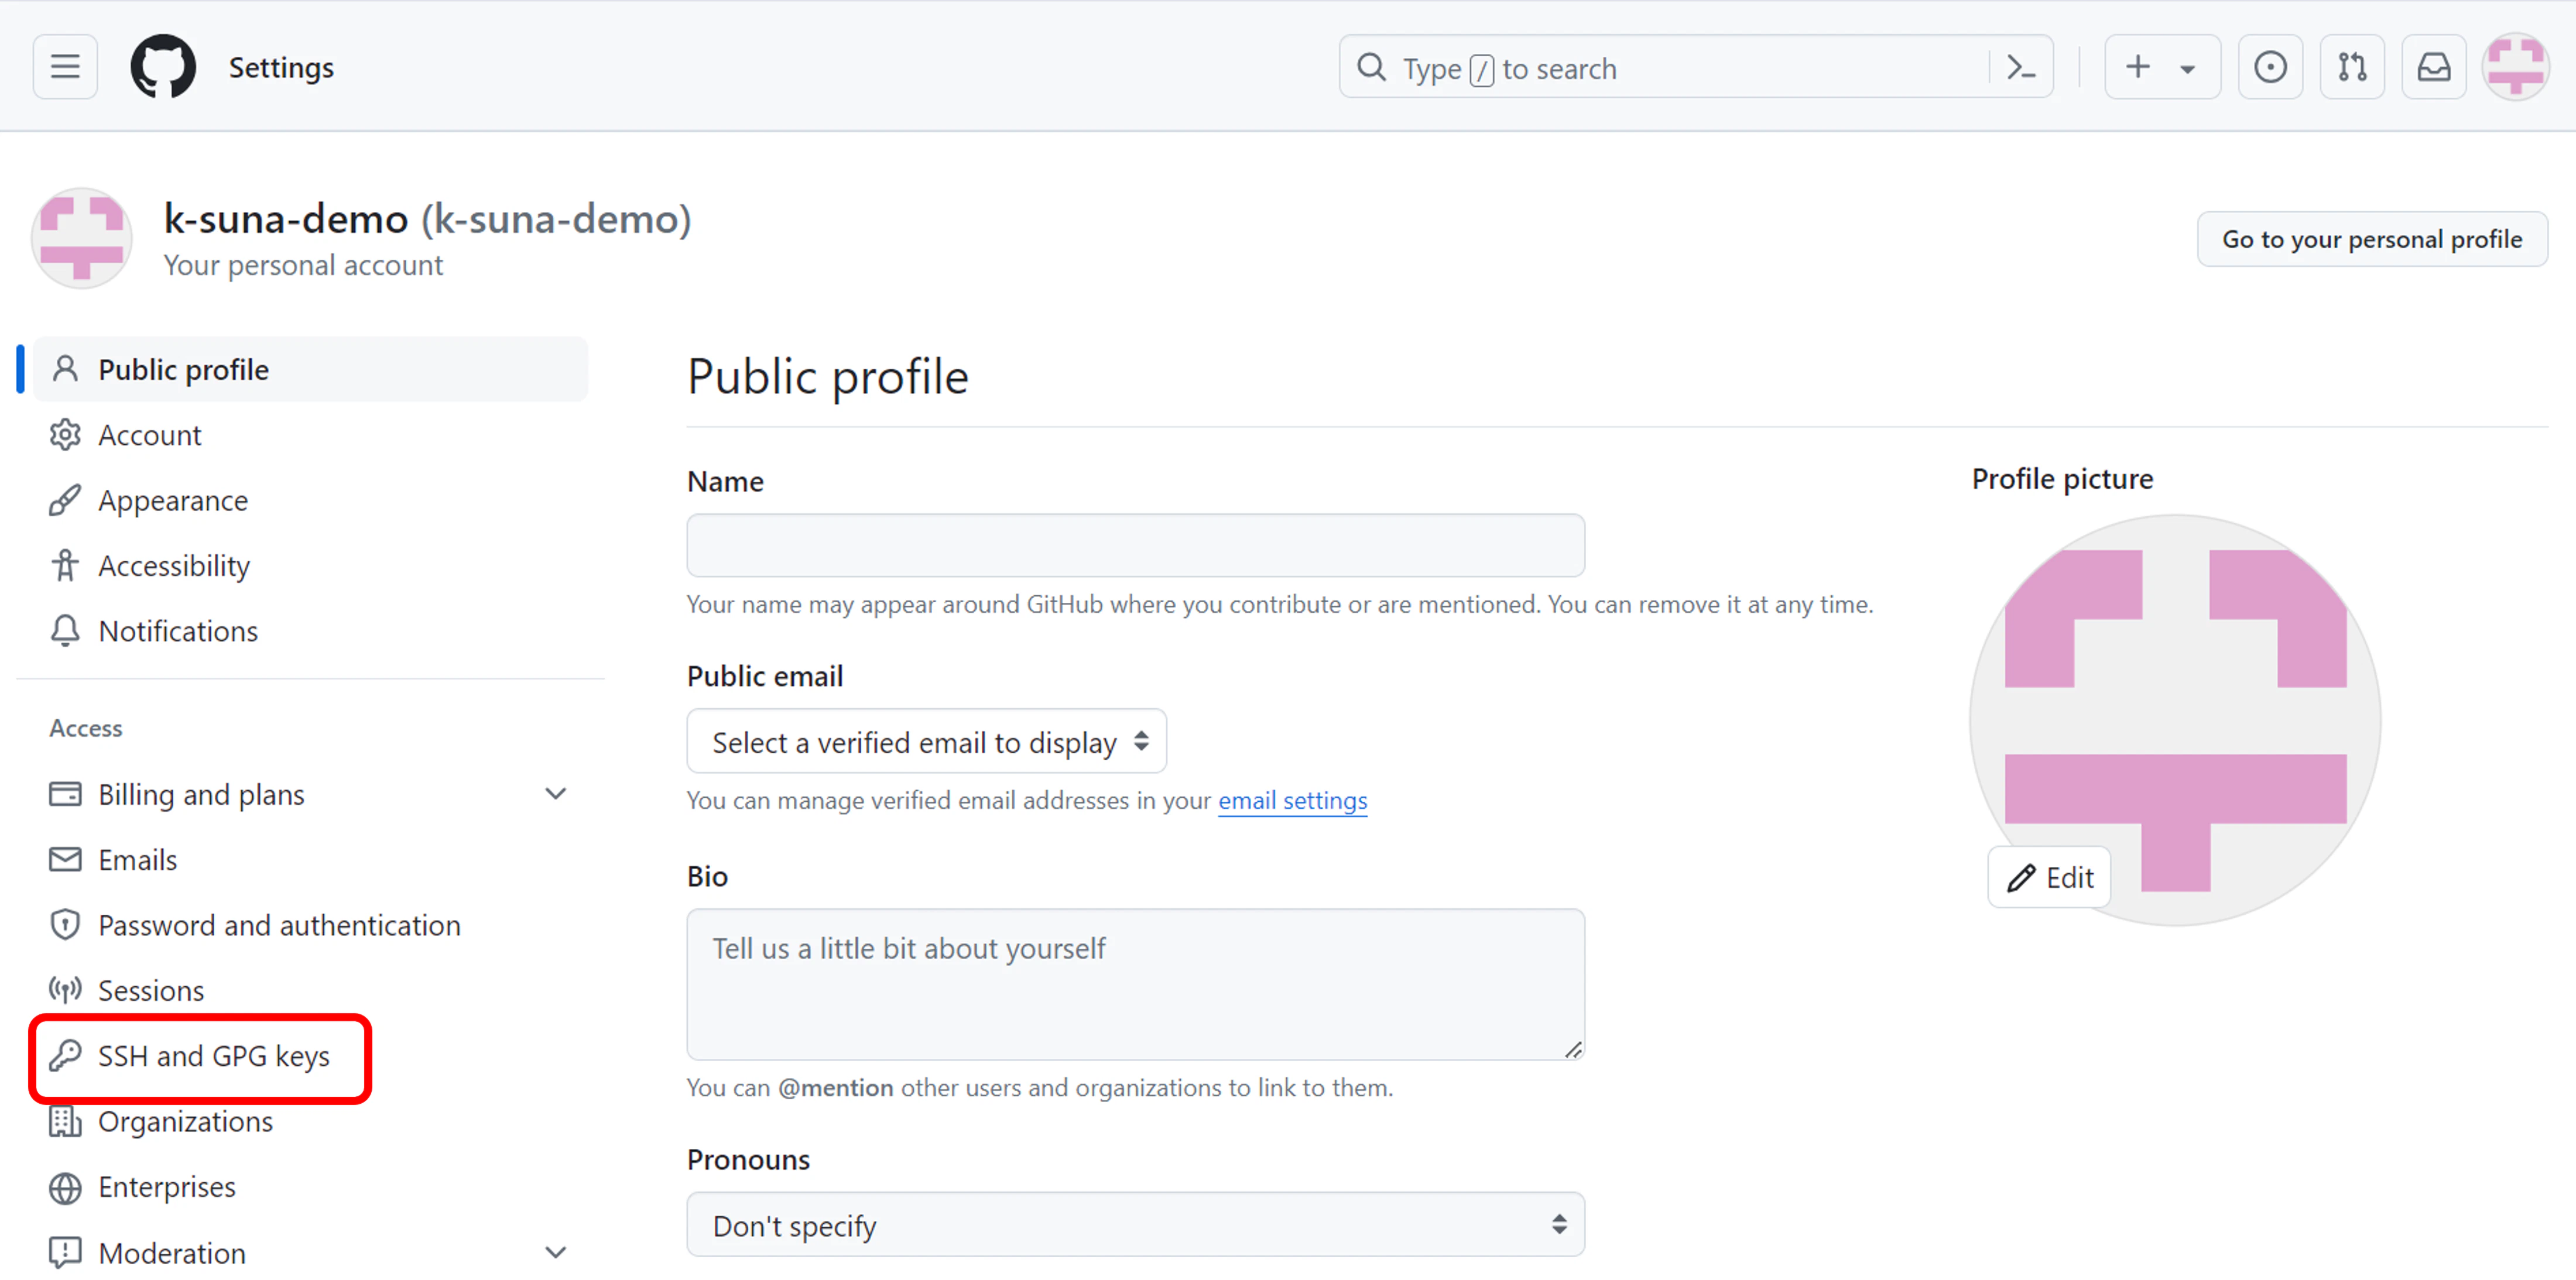Open the Pull requests icon

coord(2352,67)
